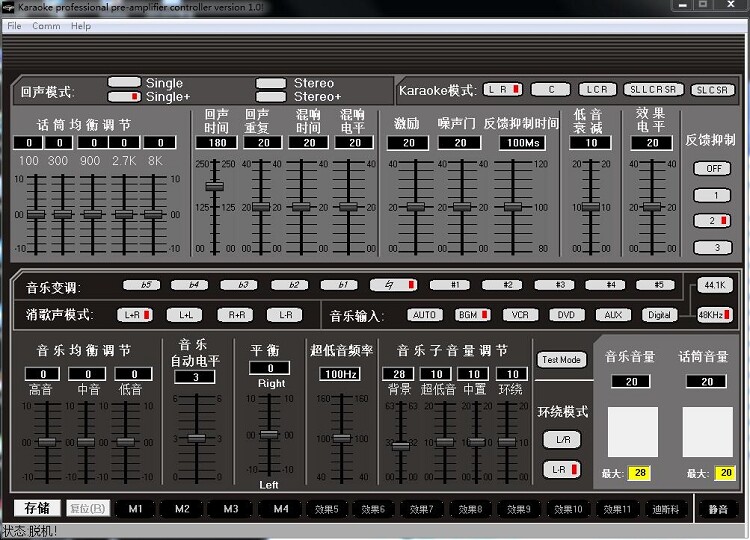The height and width of the screenshot is (540, 750).
Task: Click the 100 Hz mic EQ slider
Action: tap(36, 214)
